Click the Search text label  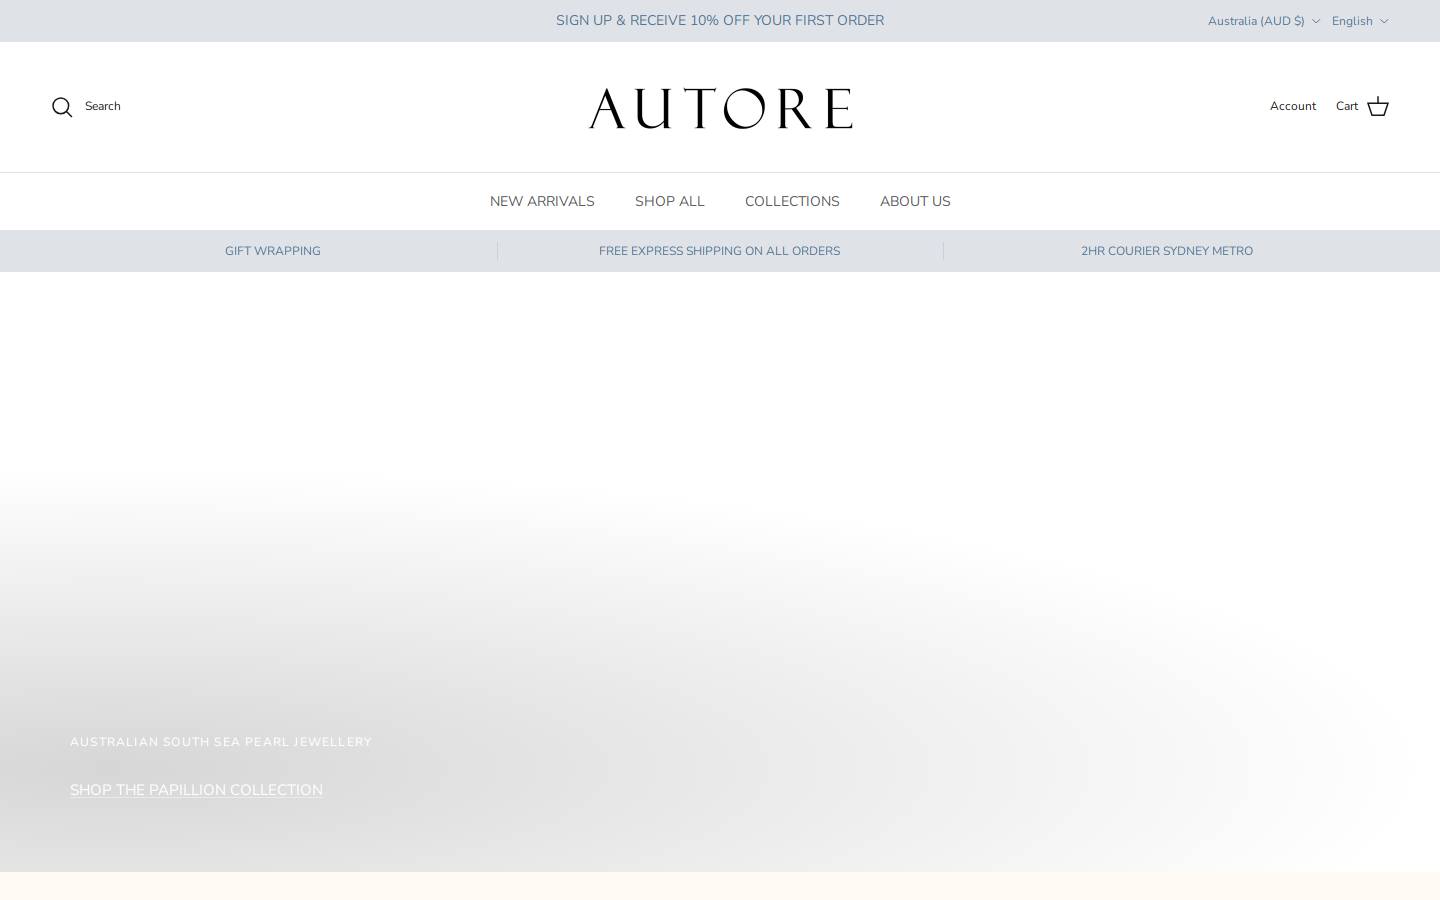(x=103, y=106)
